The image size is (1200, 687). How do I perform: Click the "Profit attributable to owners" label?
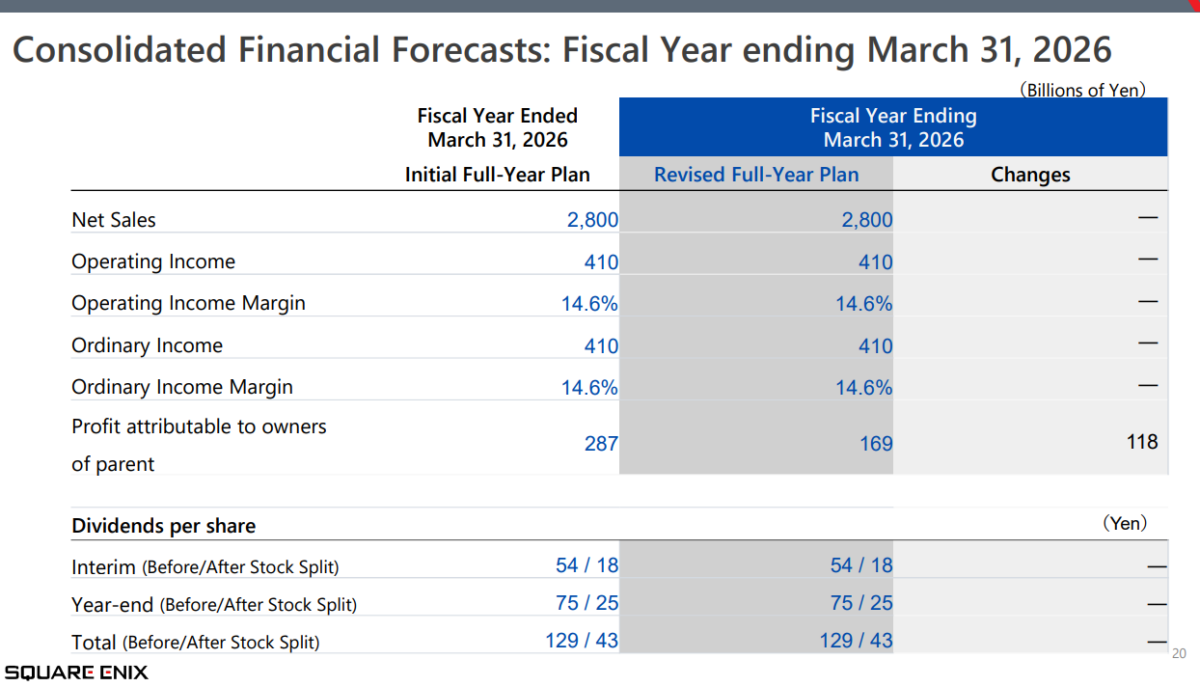tap(199, 427)
